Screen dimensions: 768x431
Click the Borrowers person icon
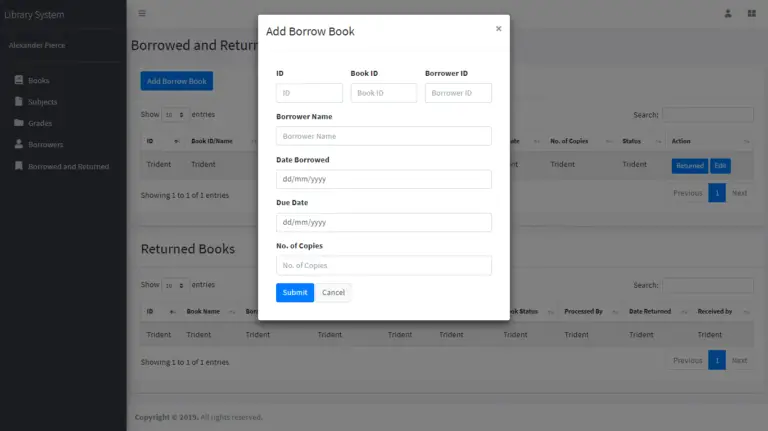[19, 144]
